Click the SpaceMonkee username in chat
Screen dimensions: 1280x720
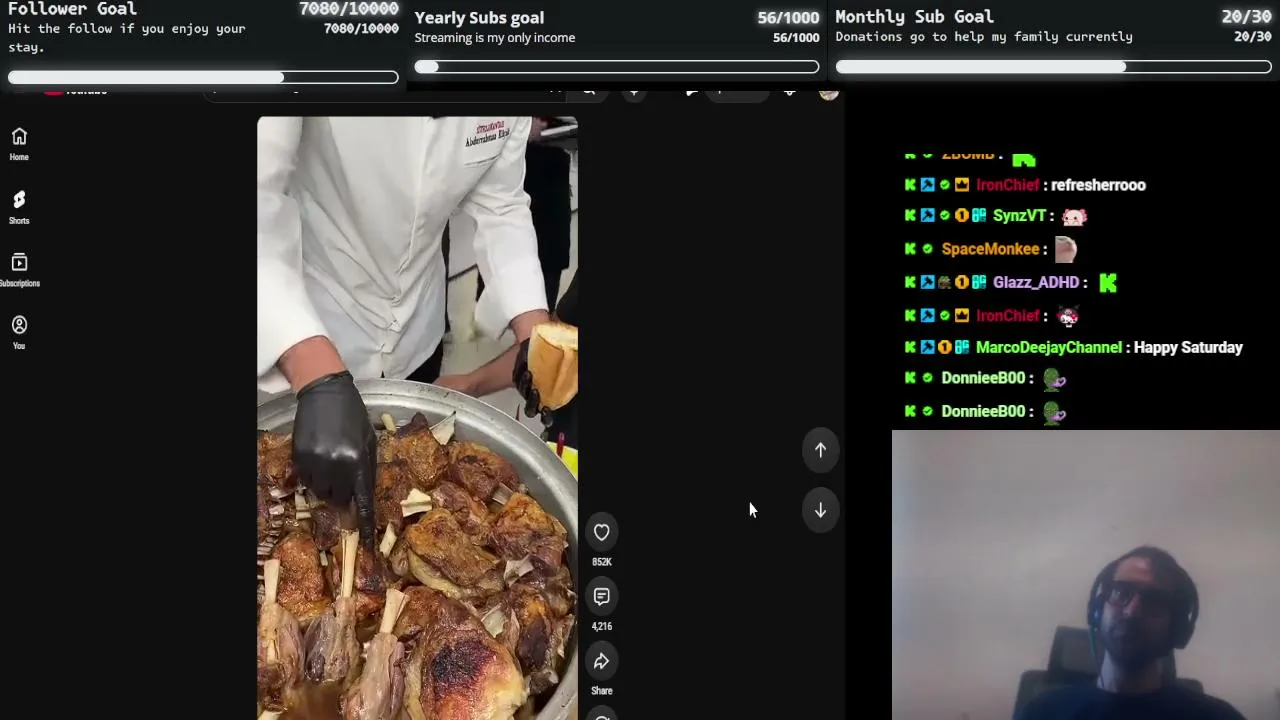990,249
